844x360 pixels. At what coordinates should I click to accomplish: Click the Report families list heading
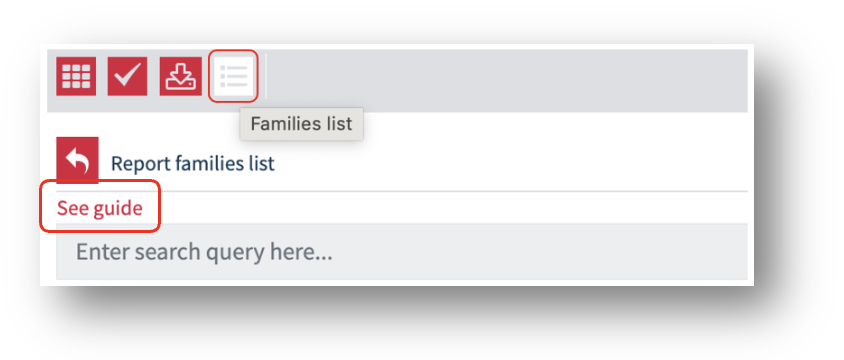coord(193,163)
